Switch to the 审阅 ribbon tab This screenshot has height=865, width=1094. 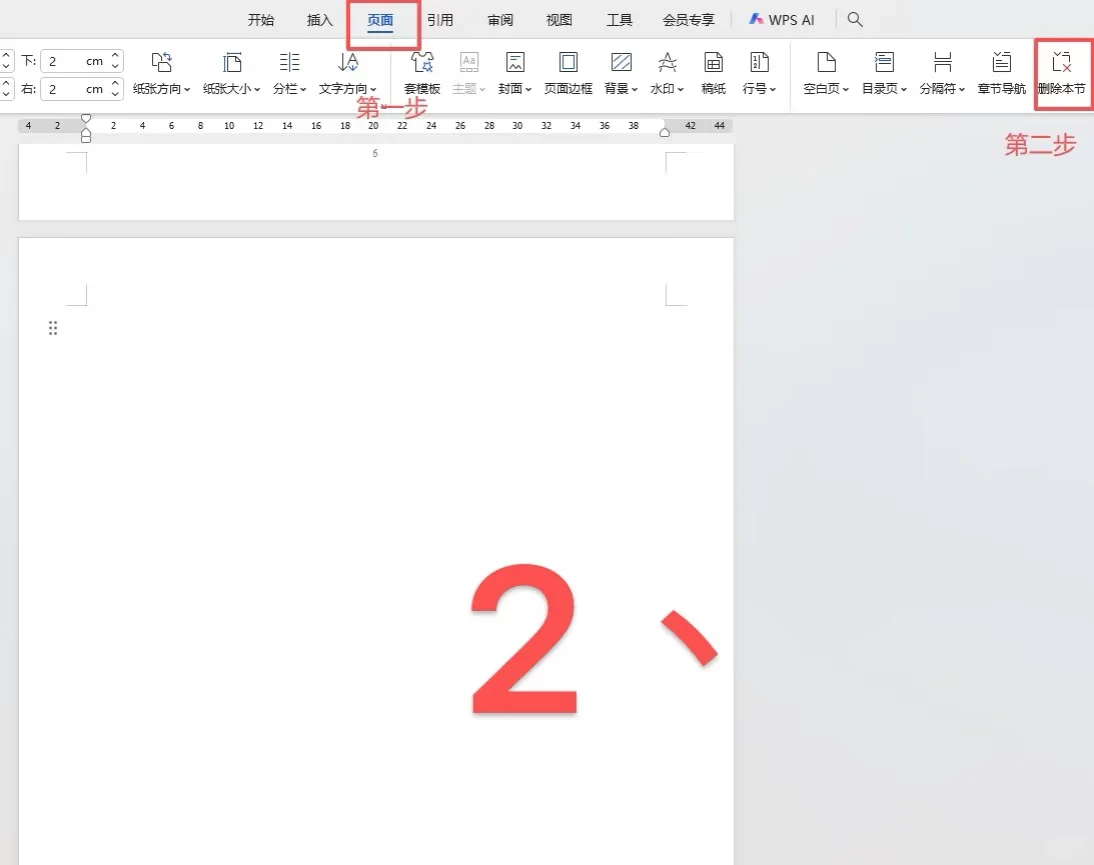coord(500,18)
